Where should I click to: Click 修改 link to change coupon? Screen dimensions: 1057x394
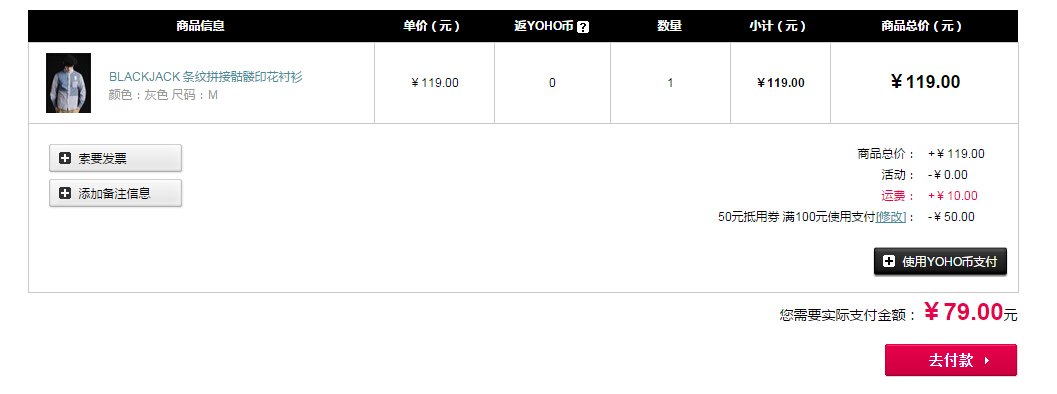890,217
